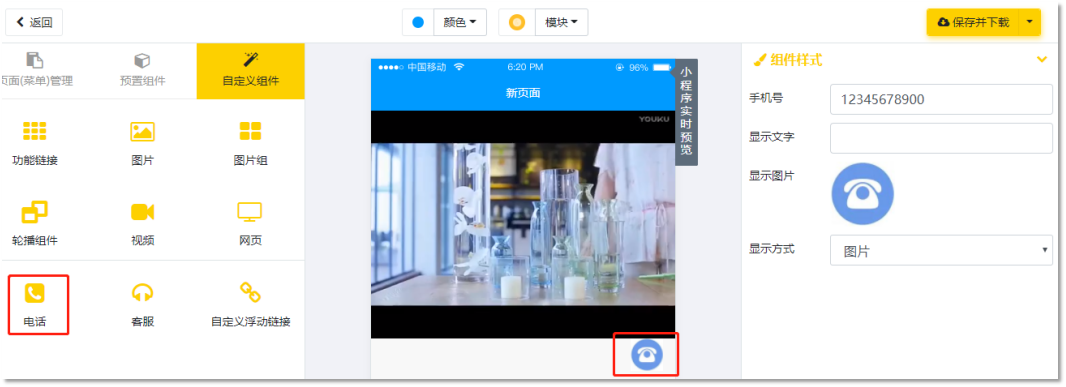Click the video thumbnail in phone preview
This screenshot has width=1066, height=387.
523,224
